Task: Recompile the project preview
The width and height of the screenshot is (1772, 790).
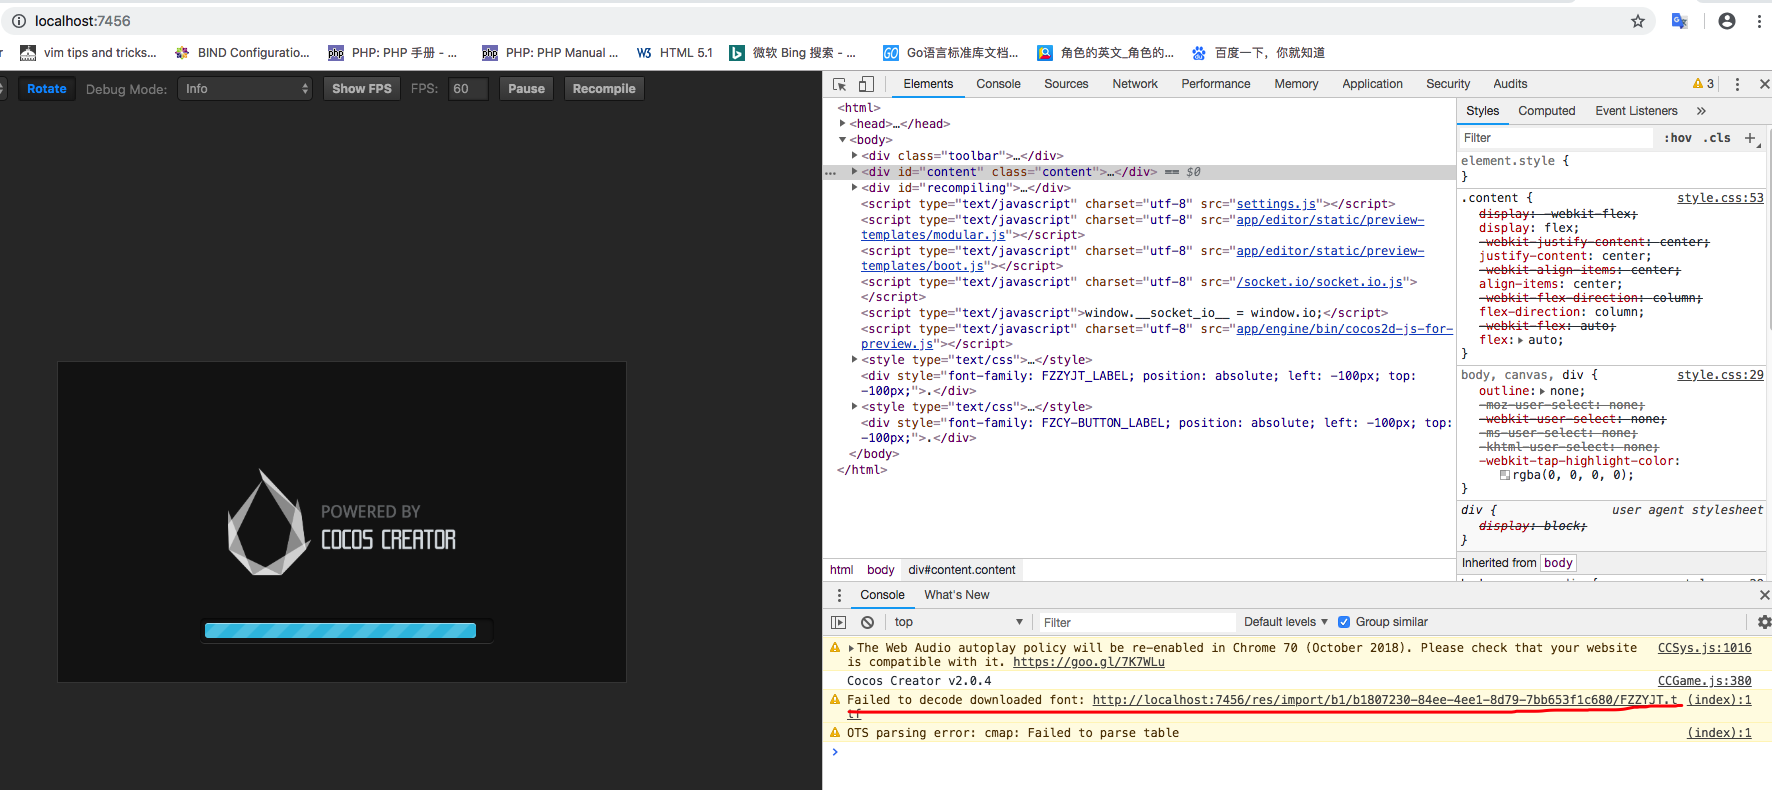Action: pyautogui.click(x=604, y=89)
